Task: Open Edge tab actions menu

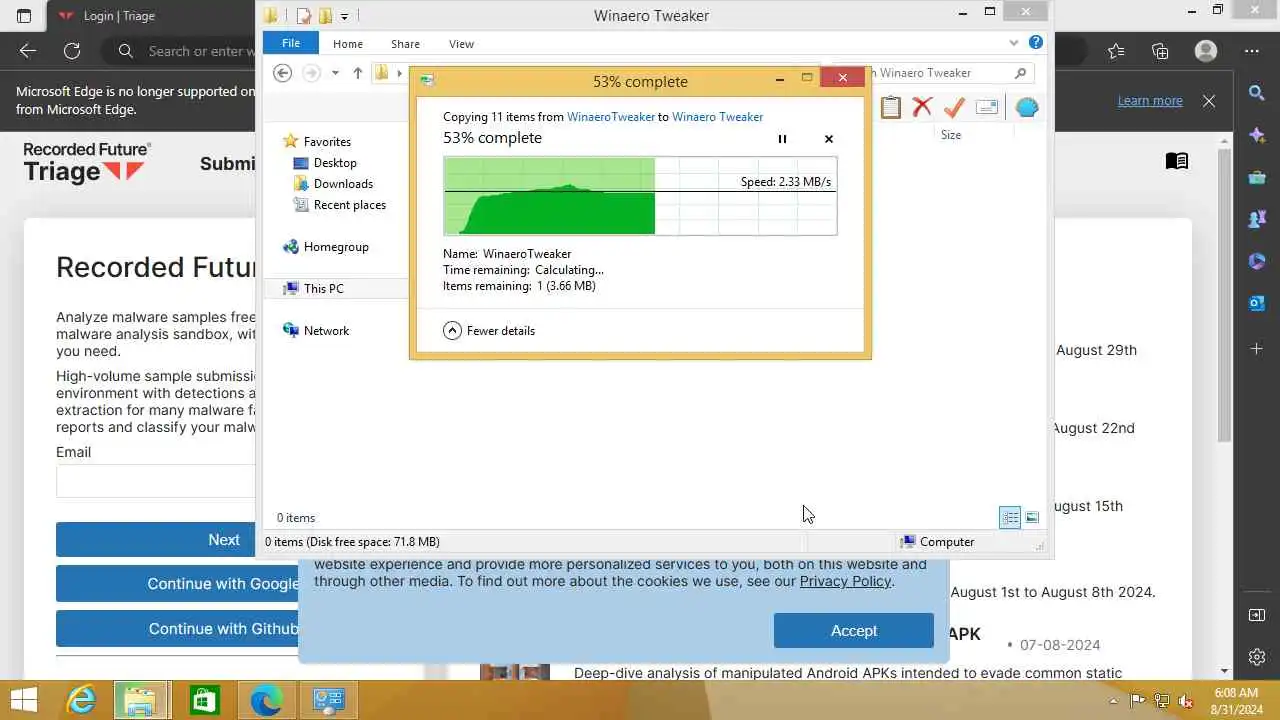Action: pyautogui.click(x=24, y=16)
